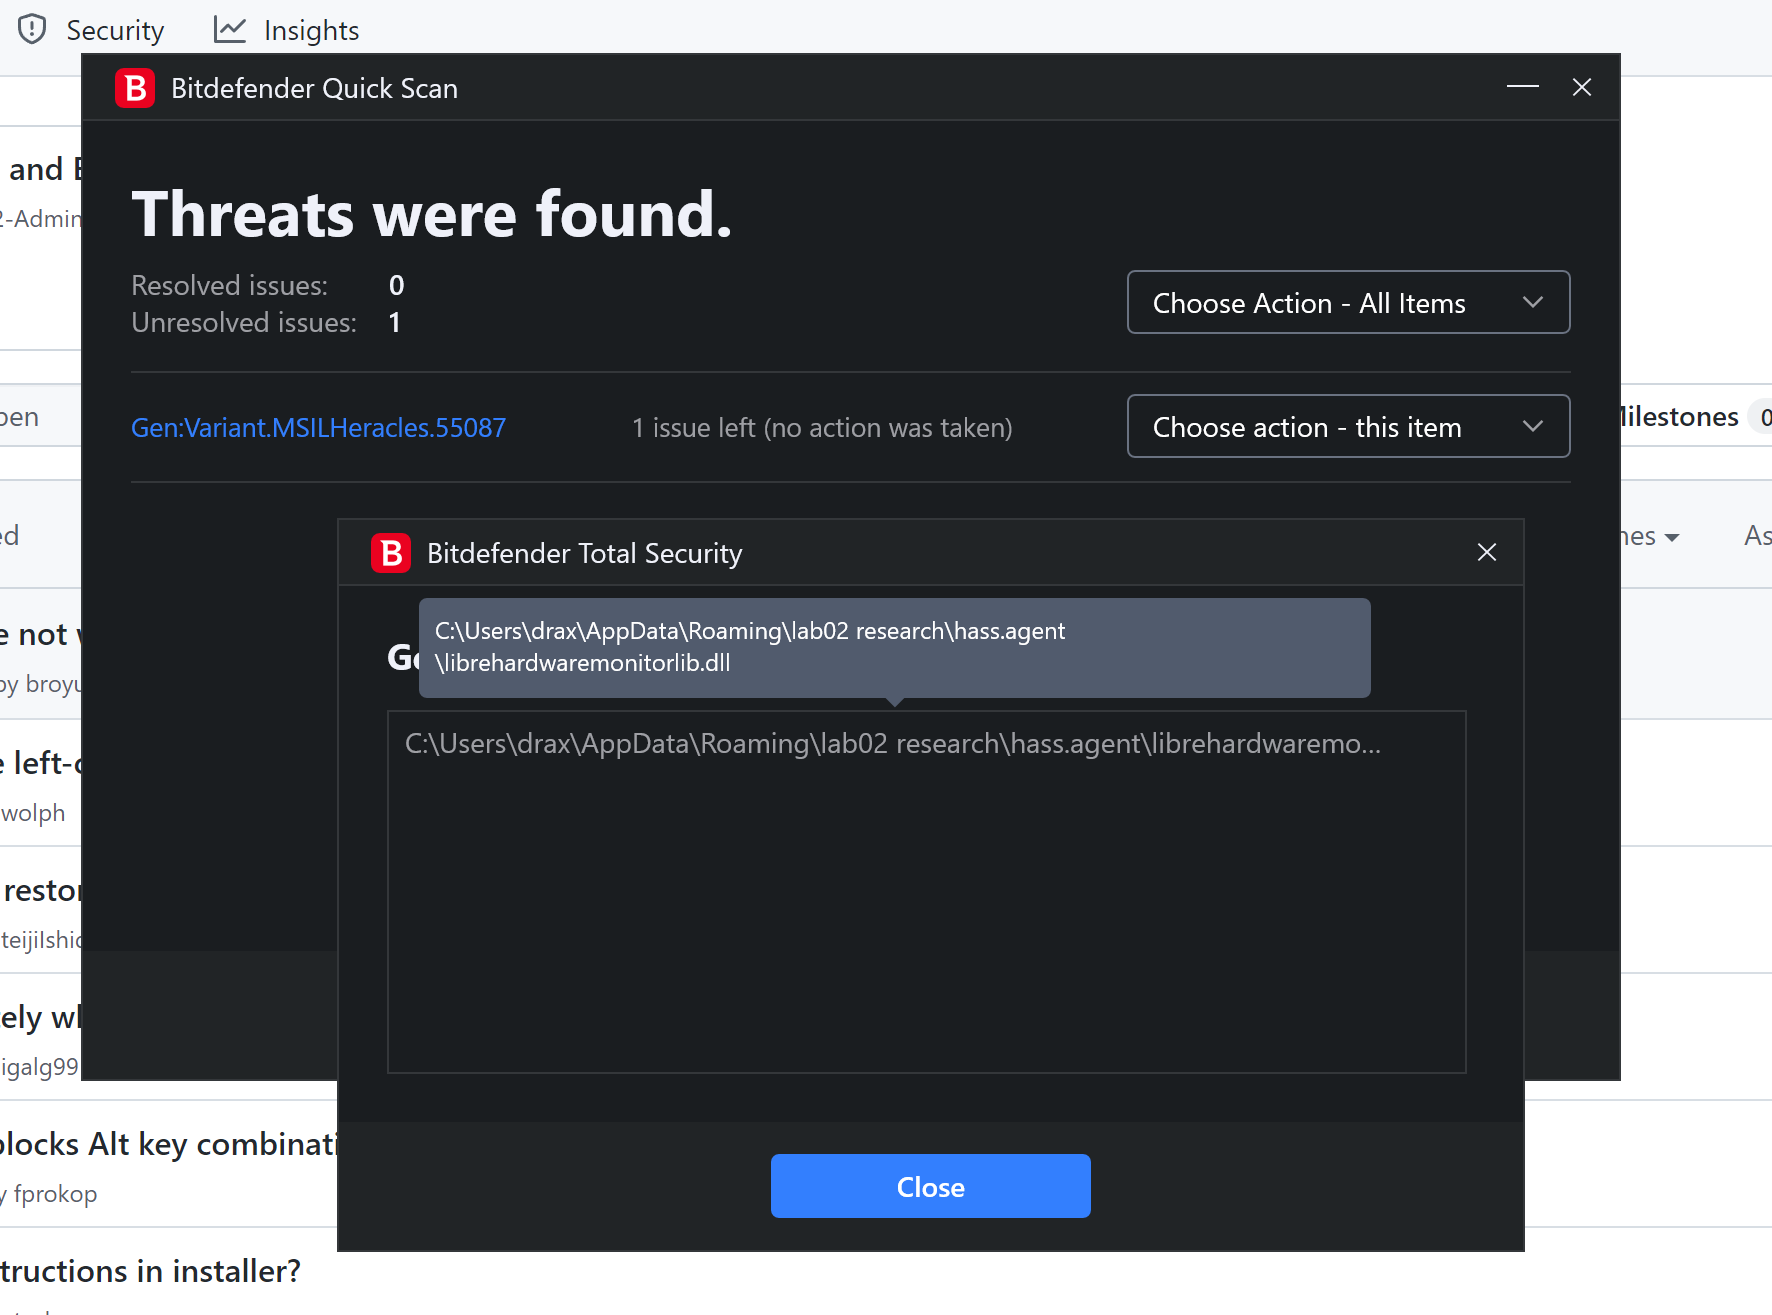Viewport: 1772px width, 1315px height.
Task: Click the tooltip showing librehardwaremonitorlib.dll path
Action: 894,647
